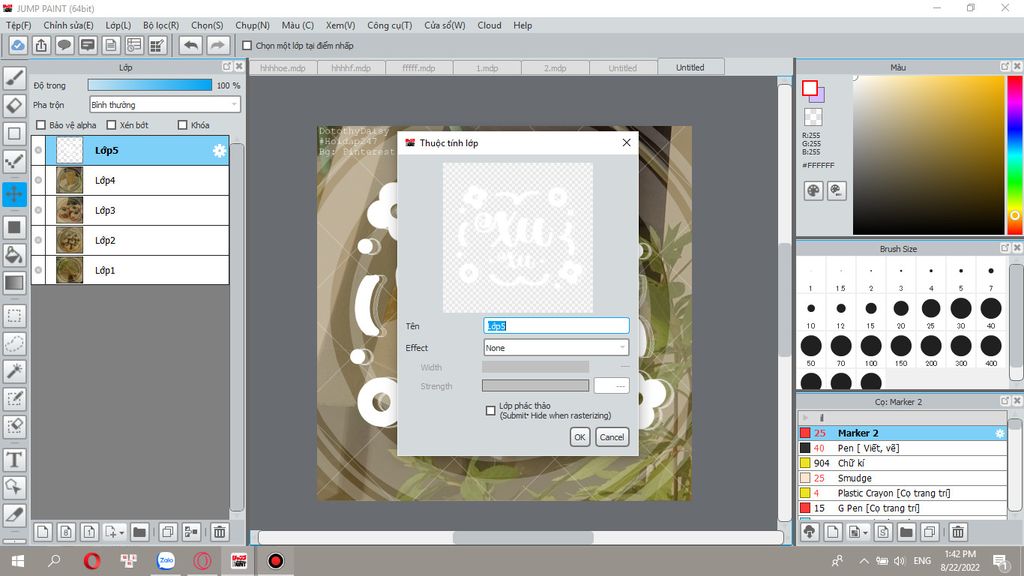Select the Magic Wand tool
This screenshot has height=576, width=1024.
tap(14, 371)
